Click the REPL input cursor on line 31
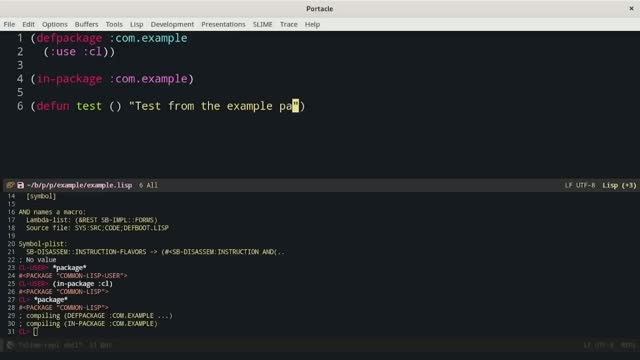640x360 pixels. 36,332
